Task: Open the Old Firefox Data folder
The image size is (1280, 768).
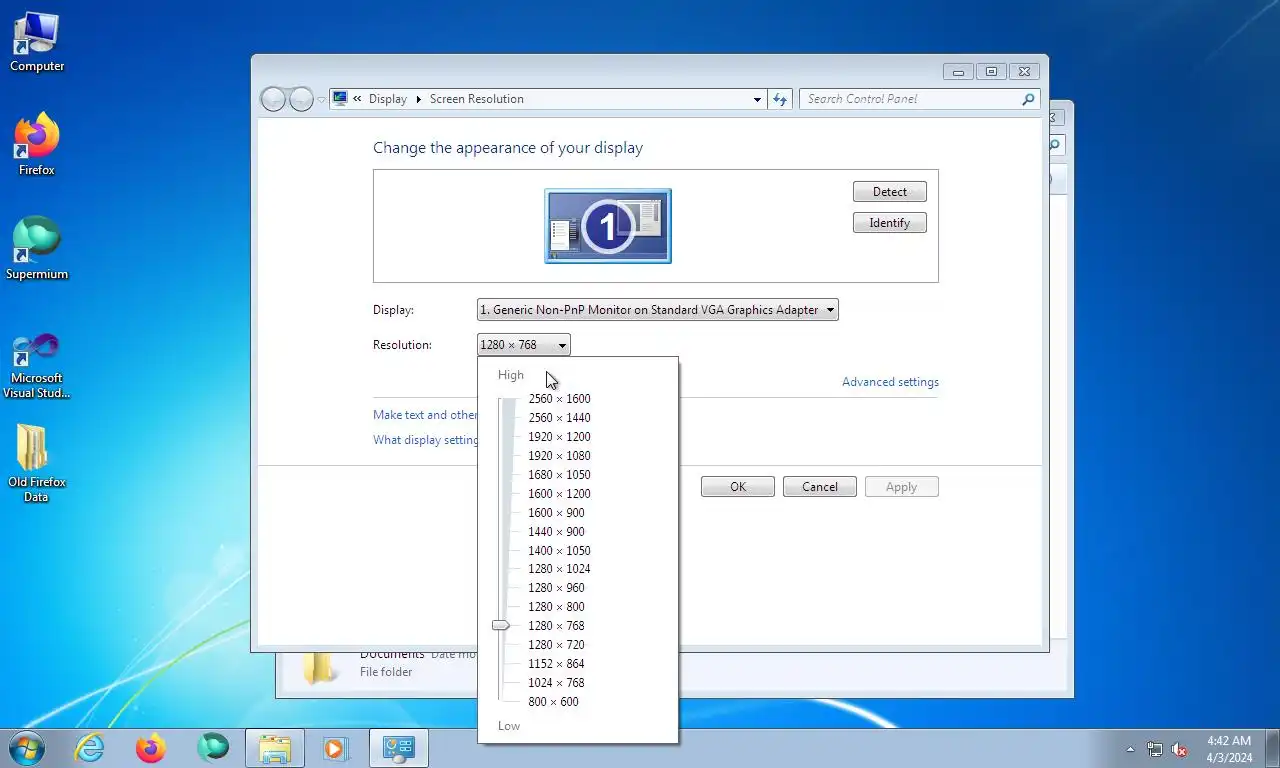Action: coord(37,464)
